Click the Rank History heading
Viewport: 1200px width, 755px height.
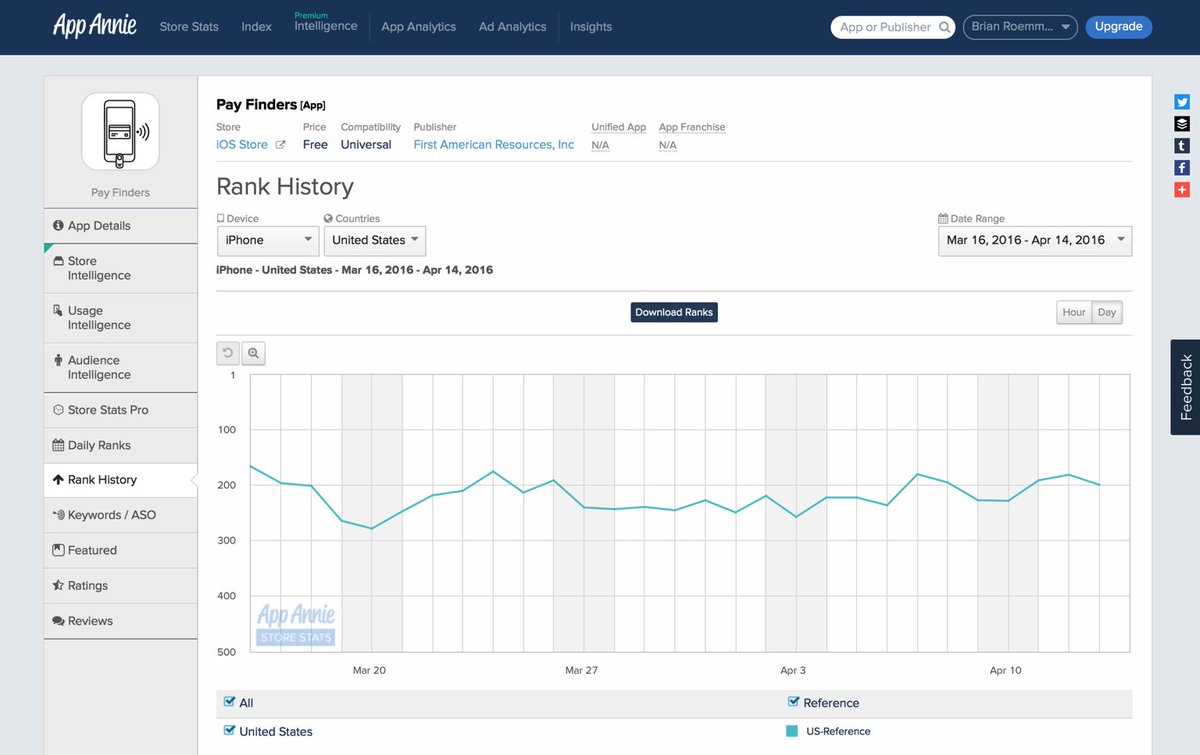(285, 187)
